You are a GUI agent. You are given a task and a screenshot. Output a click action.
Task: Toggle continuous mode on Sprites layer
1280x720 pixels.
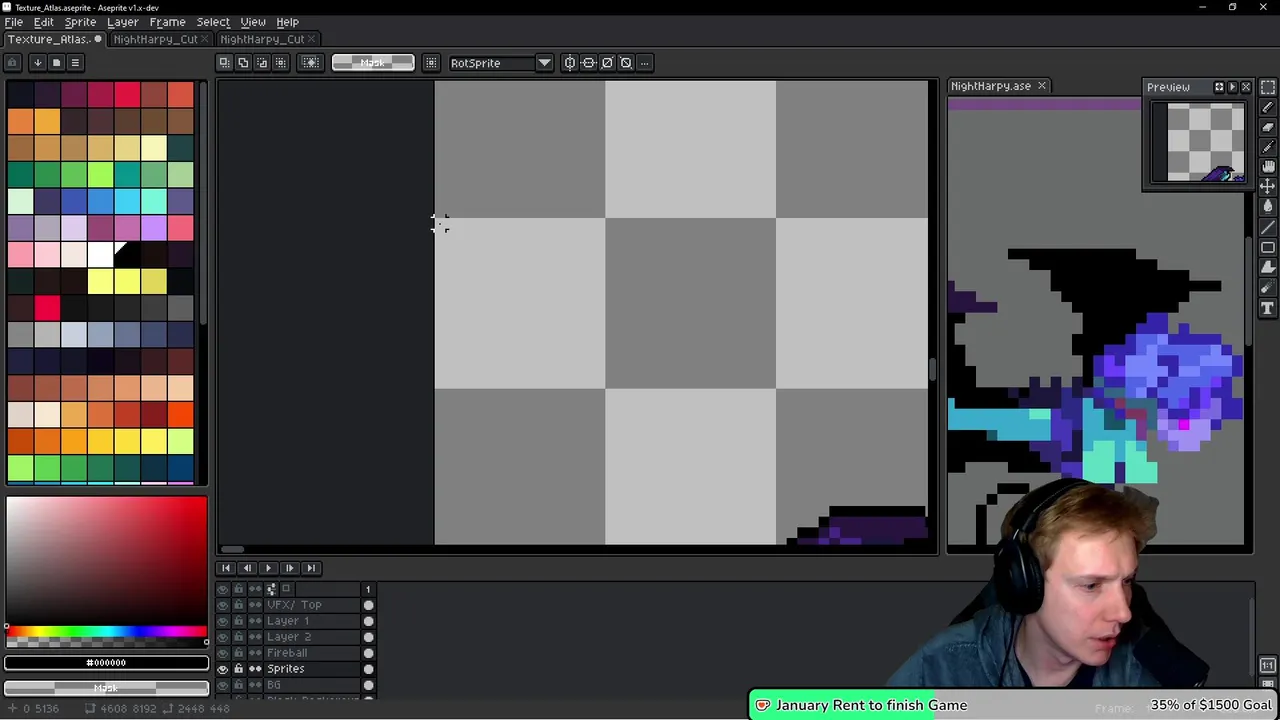pyautogui.click(x=255, y=669)
